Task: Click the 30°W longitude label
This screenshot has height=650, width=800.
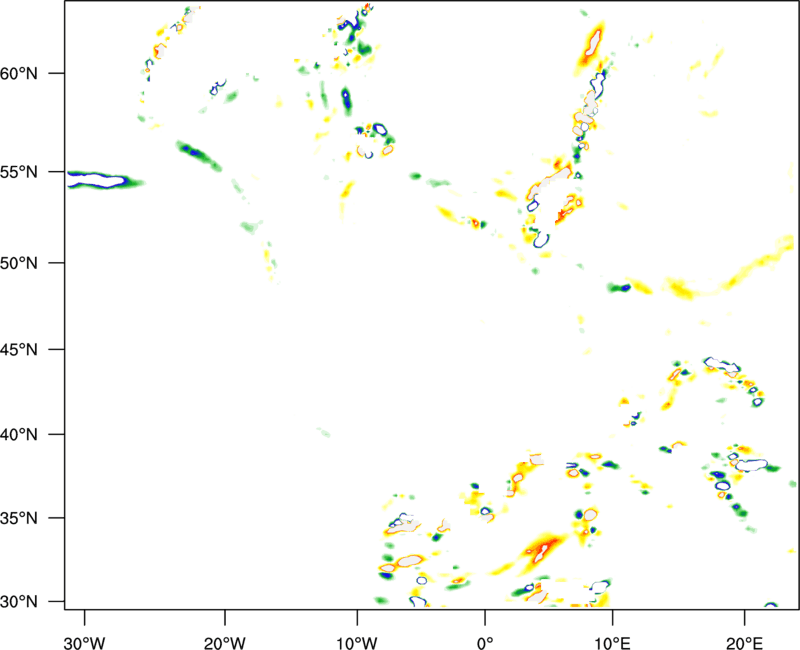Action: pyautogui.click(x=85, y=643)
